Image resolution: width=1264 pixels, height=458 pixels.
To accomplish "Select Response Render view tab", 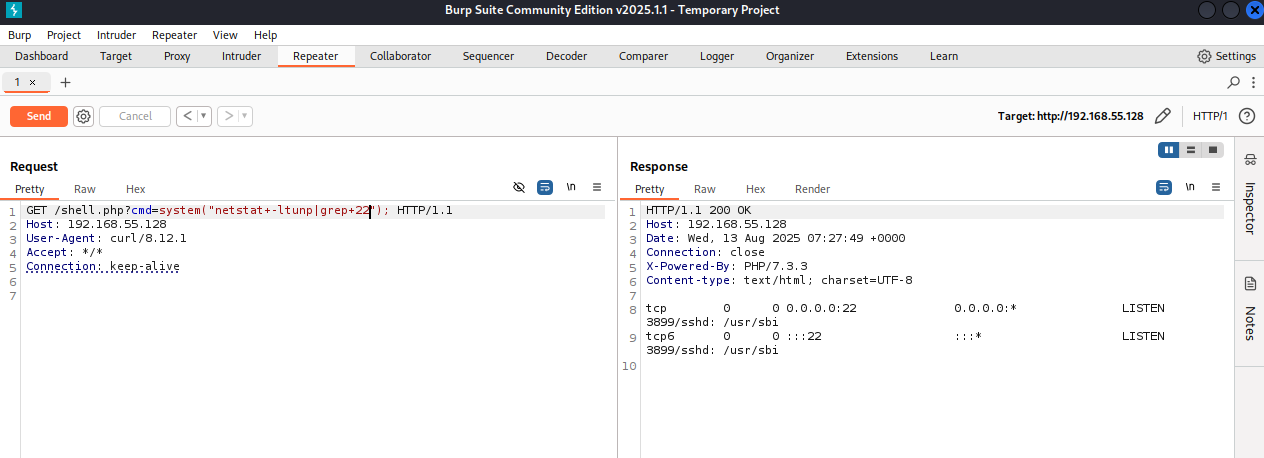I will click(812, 189).
